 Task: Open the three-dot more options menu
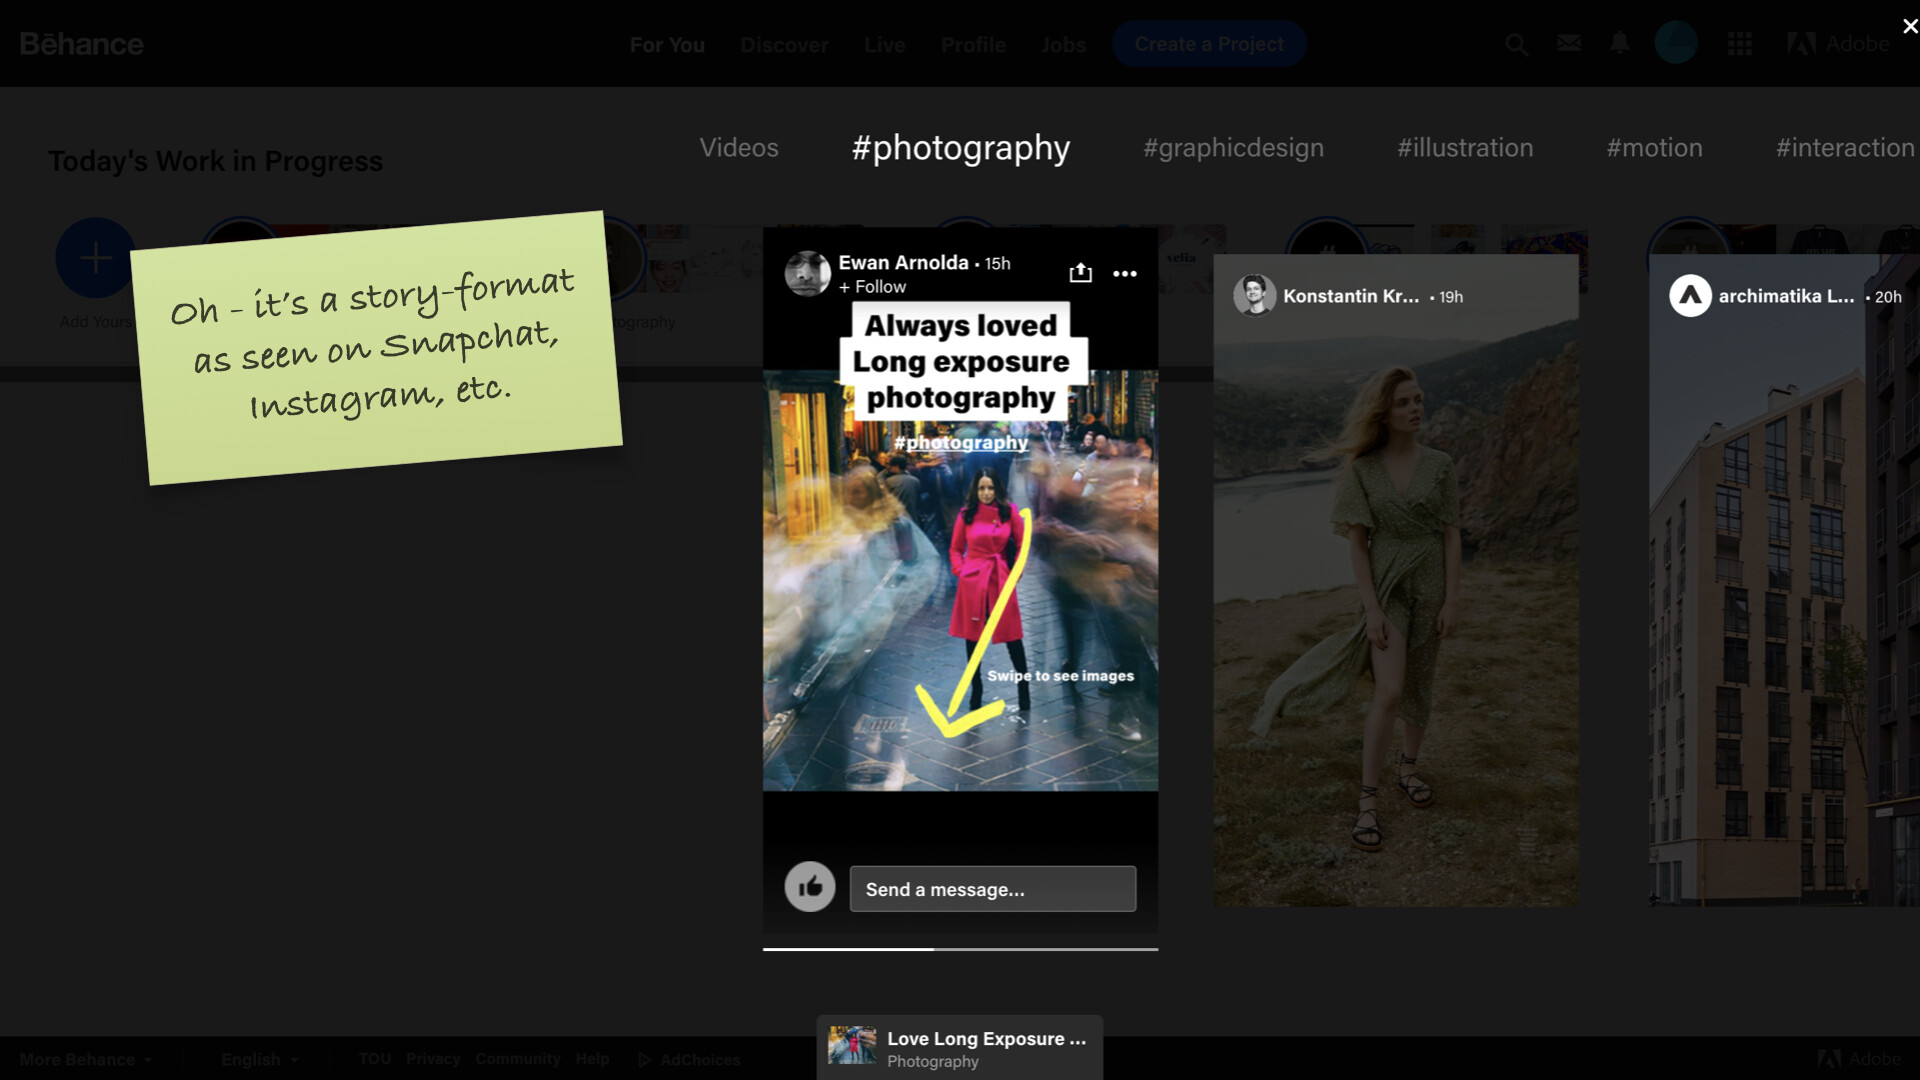pyautogui.click(x=1125, y=273)
